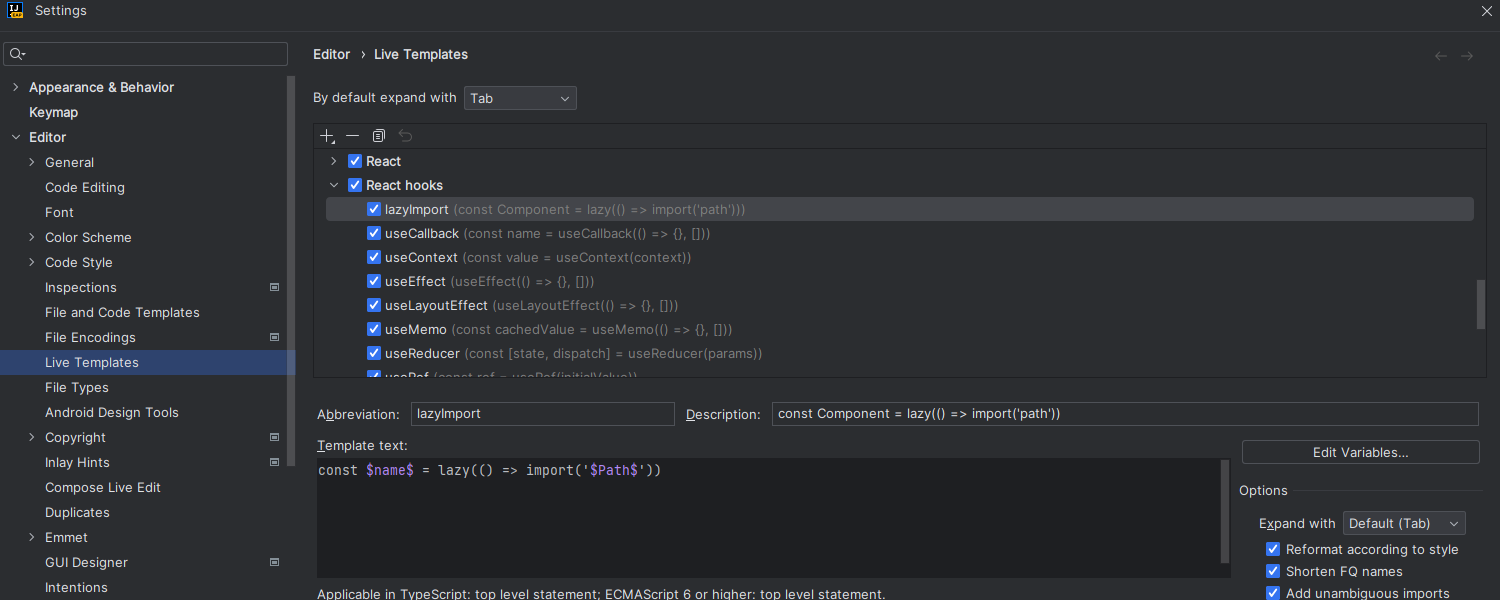Open the By default expand with dropdown
The height and width of the screenshot is (600, 1500).
520,98
